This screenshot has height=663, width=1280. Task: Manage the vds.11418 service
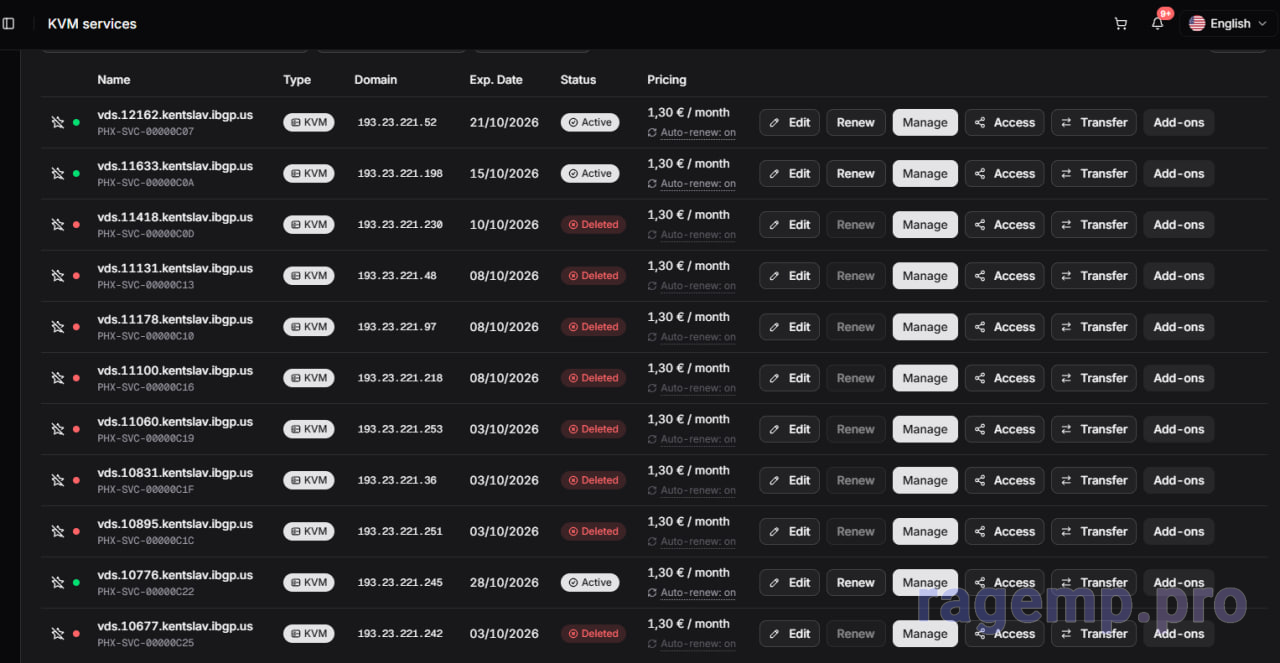click(925, 224)
